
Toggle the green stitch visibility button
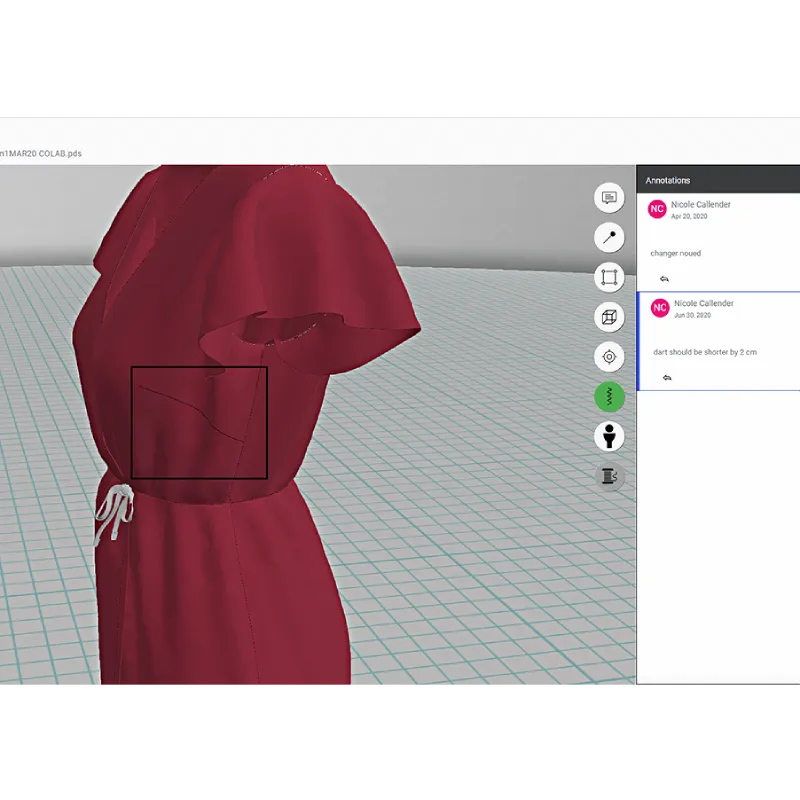[609, 396]
